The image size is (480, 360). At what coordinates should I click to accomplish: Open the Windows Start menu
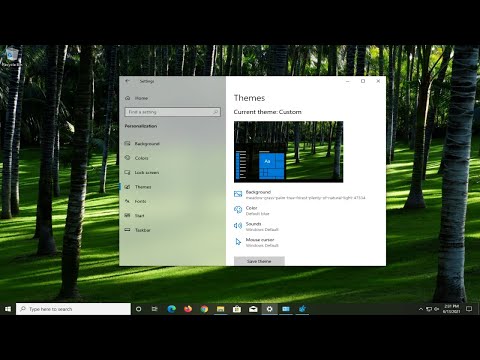[x=8, y=309]
